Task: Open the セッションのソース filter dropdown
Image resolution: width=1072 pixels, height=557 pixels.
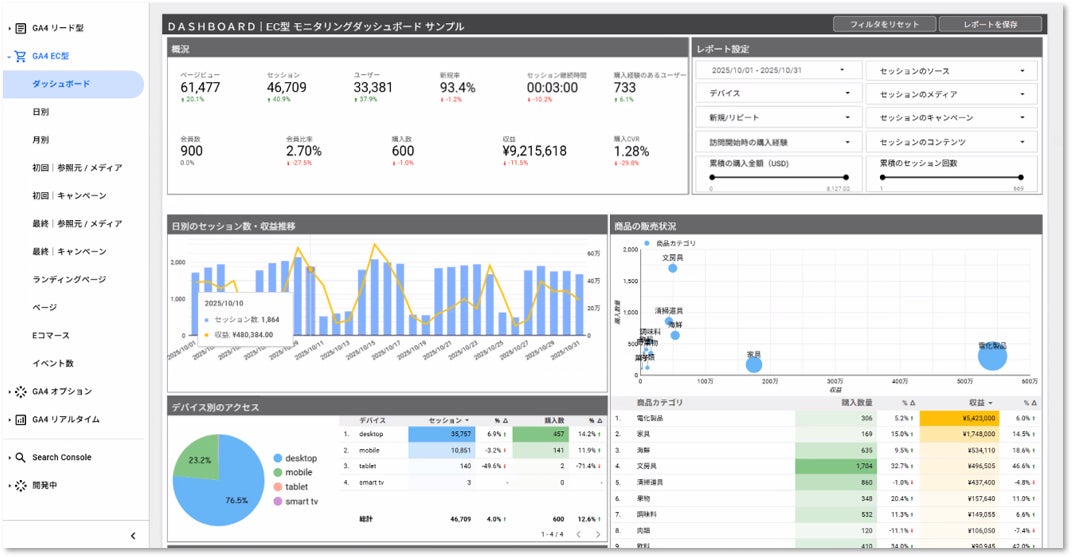Action: tap(951, 71)
